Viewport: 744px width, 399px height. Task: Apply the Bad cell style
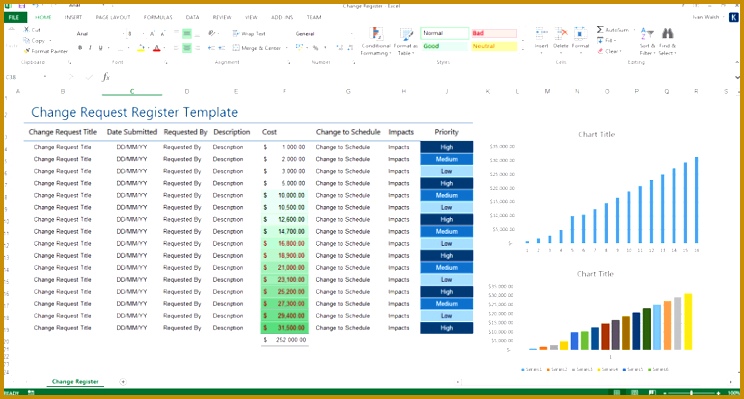coord(494,33)
